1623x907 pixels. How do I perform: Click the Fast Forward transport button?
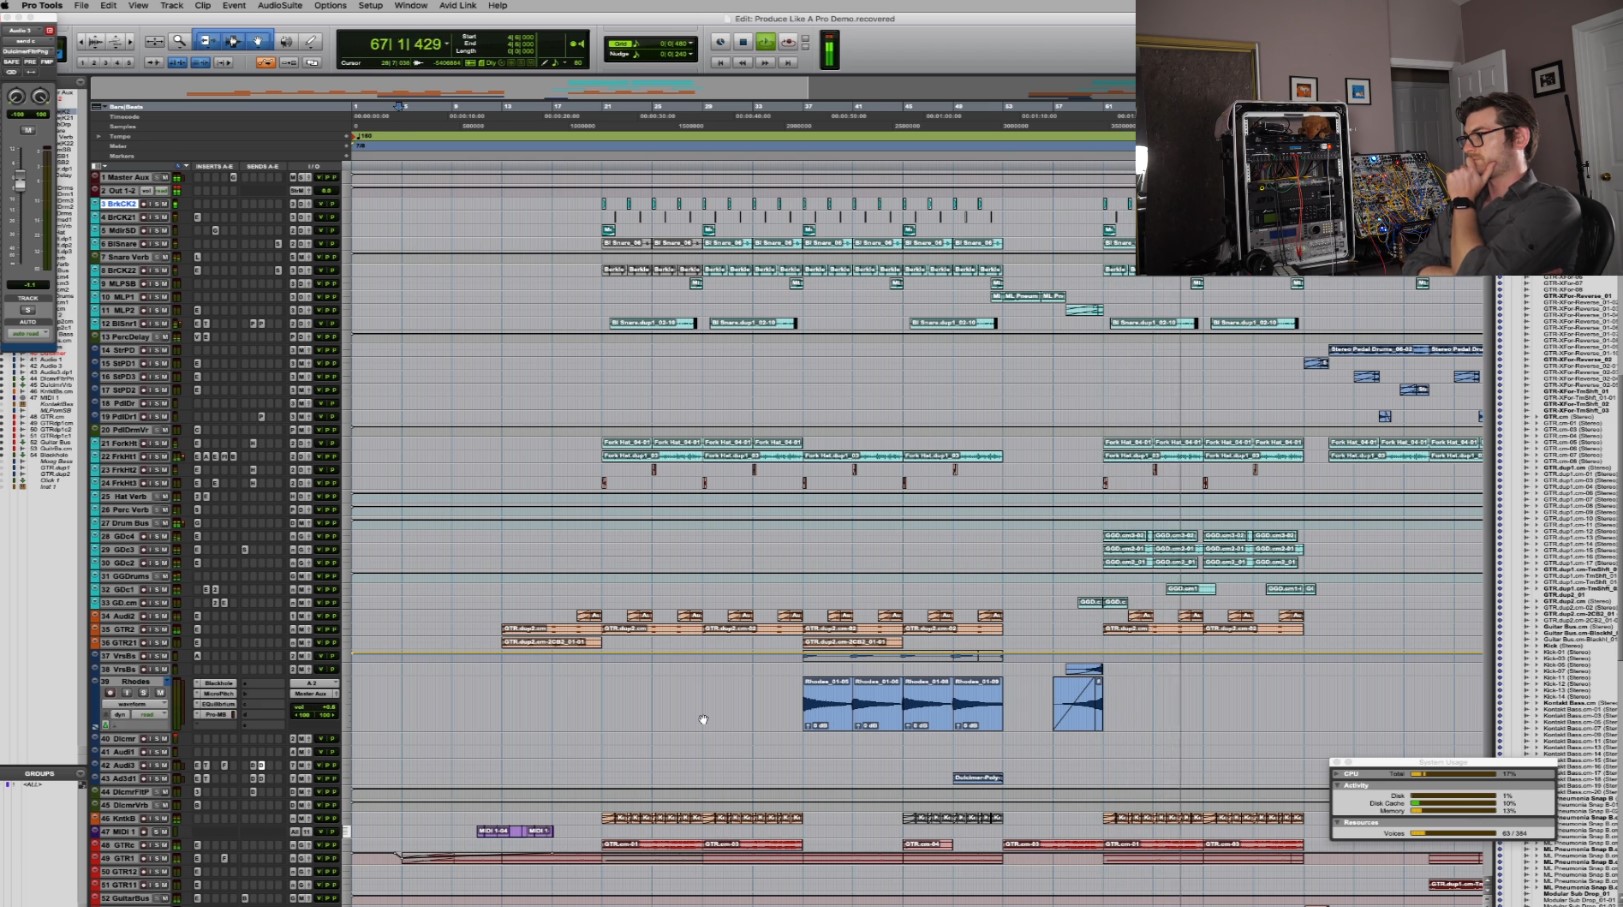click(765, 62)
